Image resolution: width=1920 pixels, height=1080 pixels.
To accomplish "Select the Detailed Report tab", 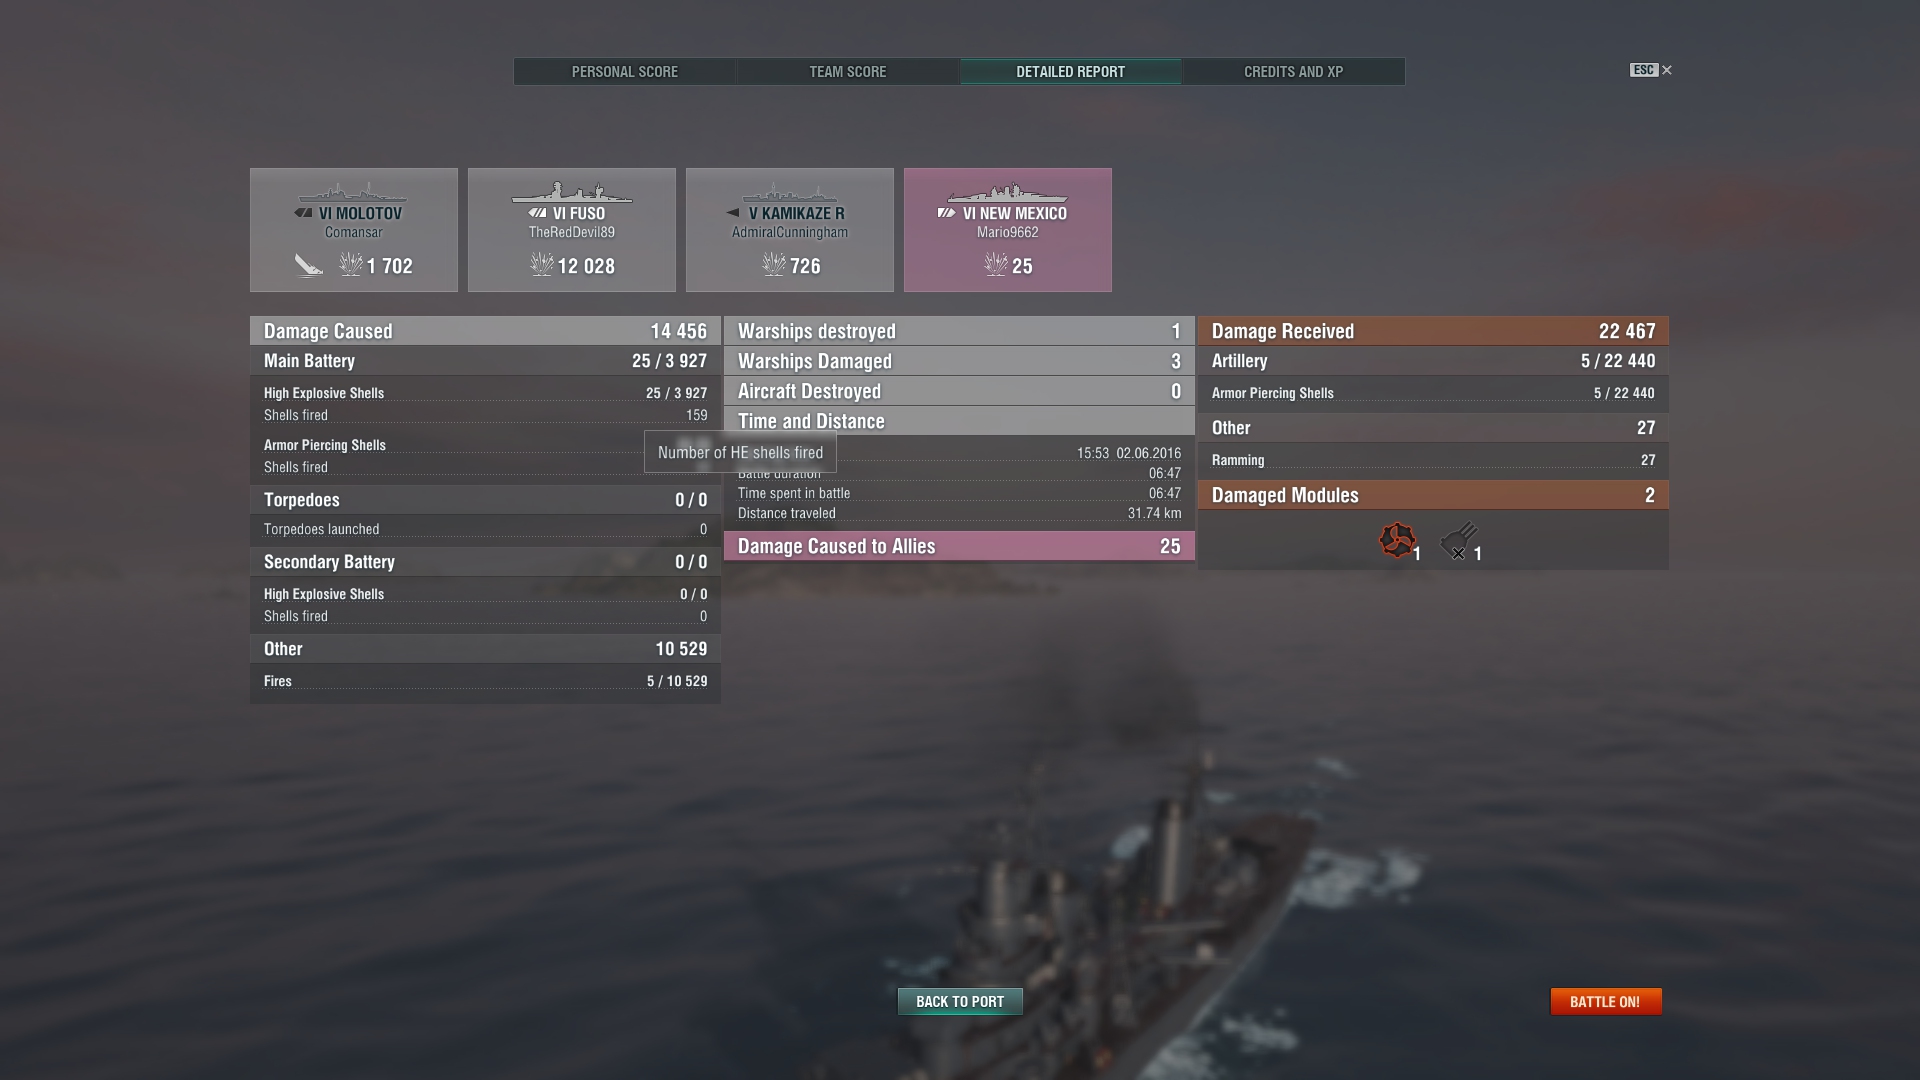I will (1071, 72).
